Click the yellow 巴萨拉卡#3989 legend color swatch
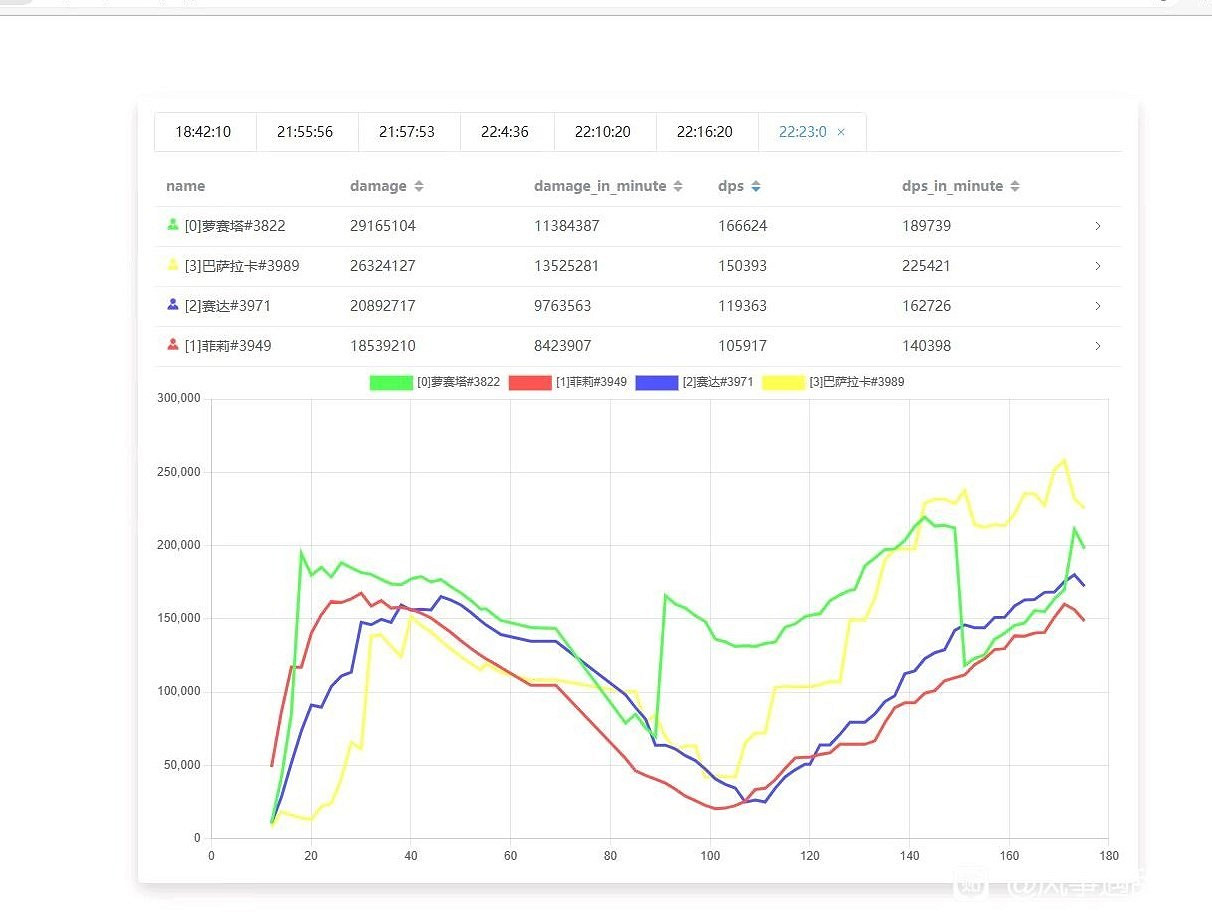The image size is (1212, 914). click(x=783, y=382)
